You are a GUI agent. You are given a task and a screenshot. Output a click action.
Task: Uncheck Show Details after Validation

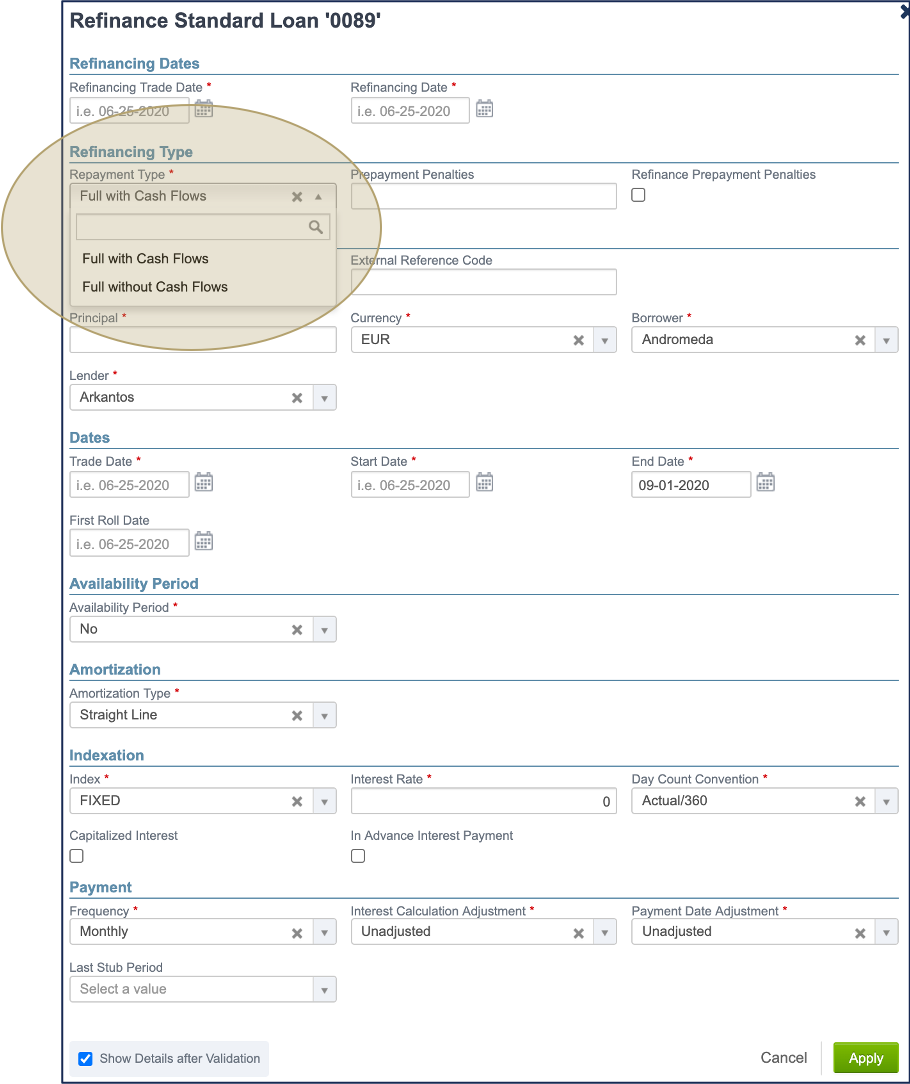[85, 1058]
